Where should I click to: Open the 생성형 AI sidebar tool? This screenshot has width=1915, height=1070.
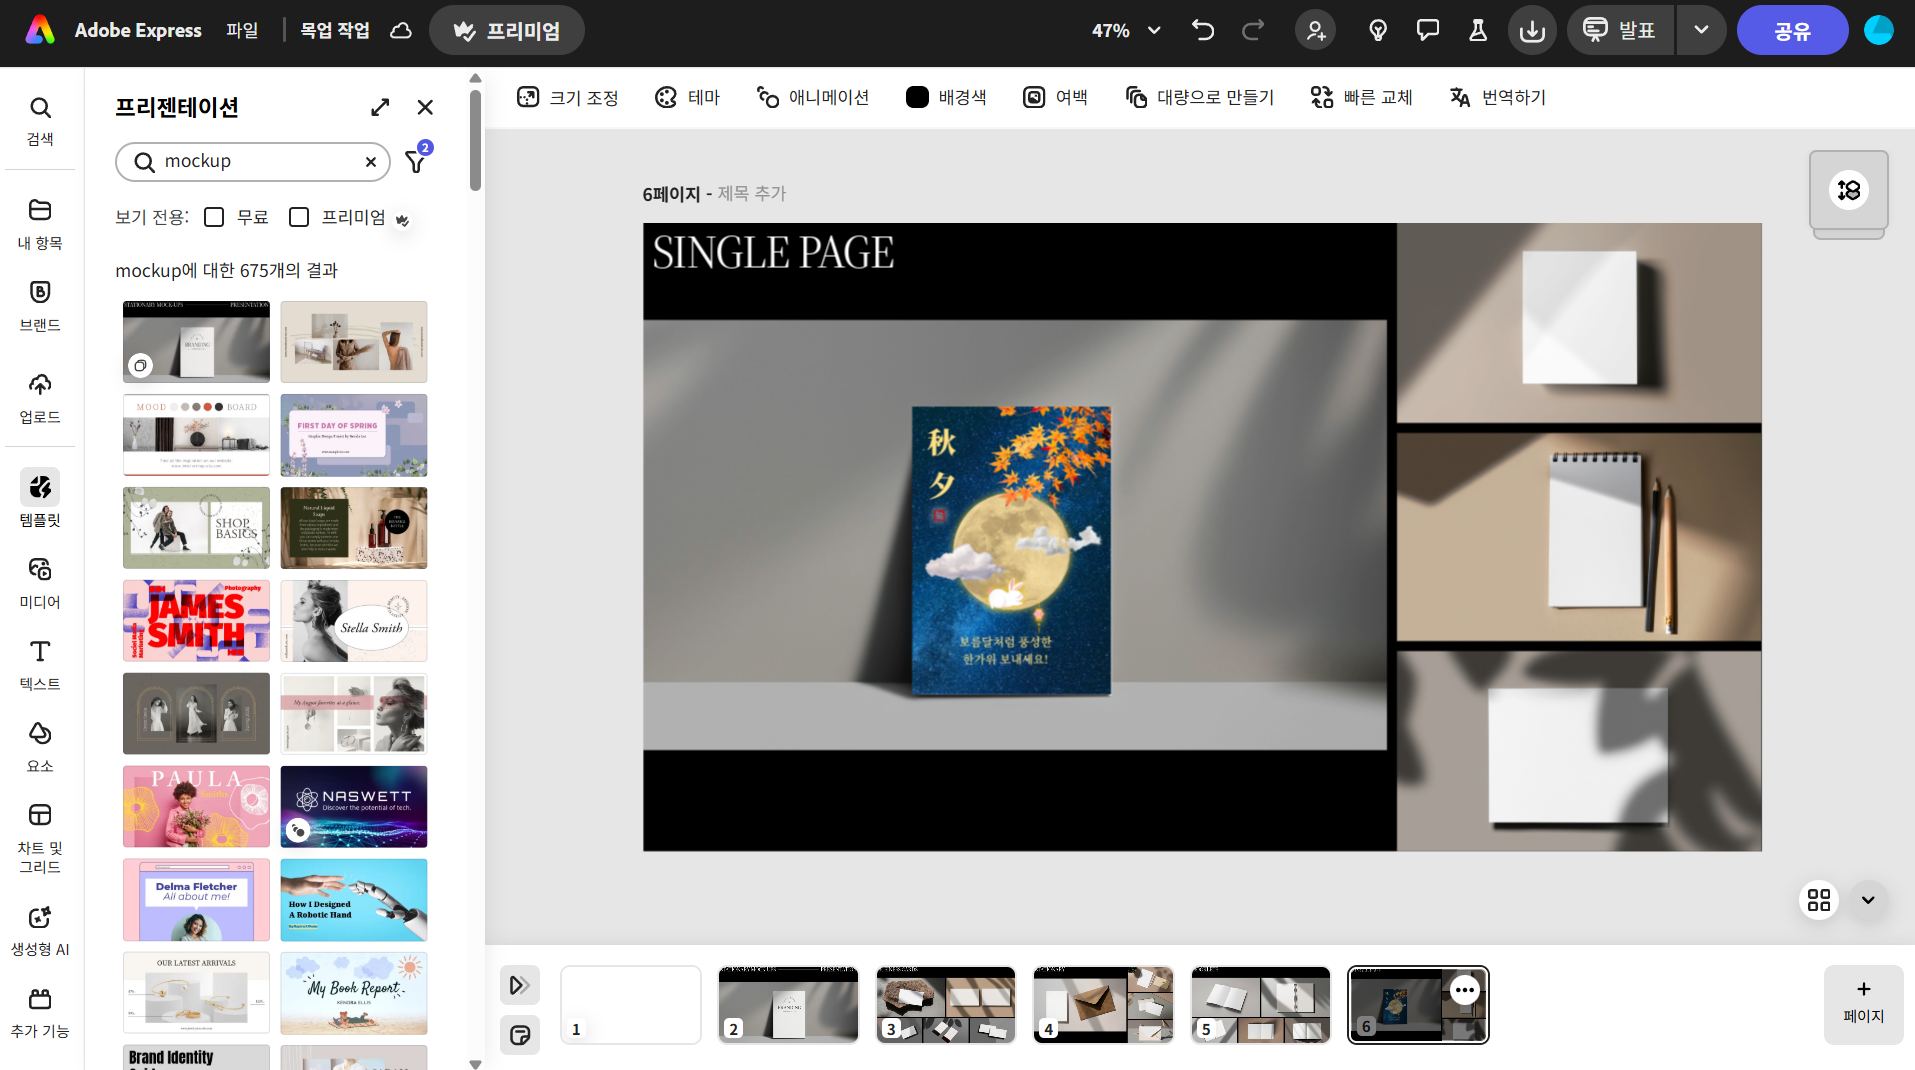40,930
